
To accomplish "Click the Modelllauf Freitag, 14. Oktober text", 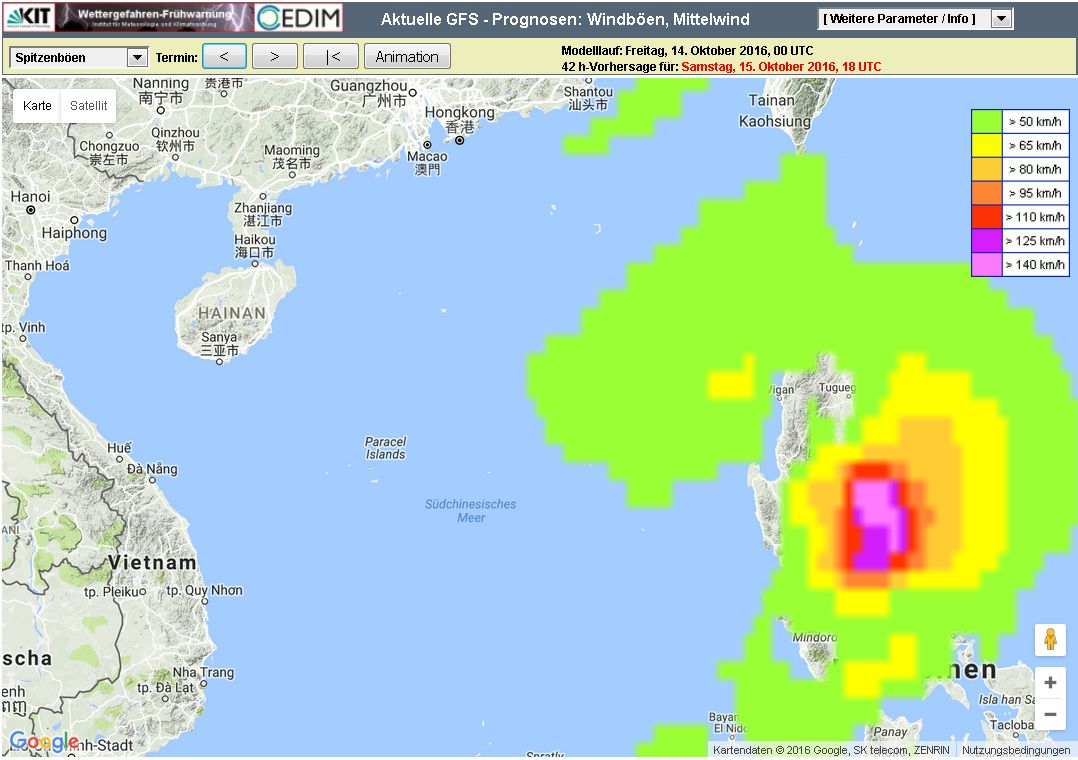I will pyautogui.click(x=687, y=51).
